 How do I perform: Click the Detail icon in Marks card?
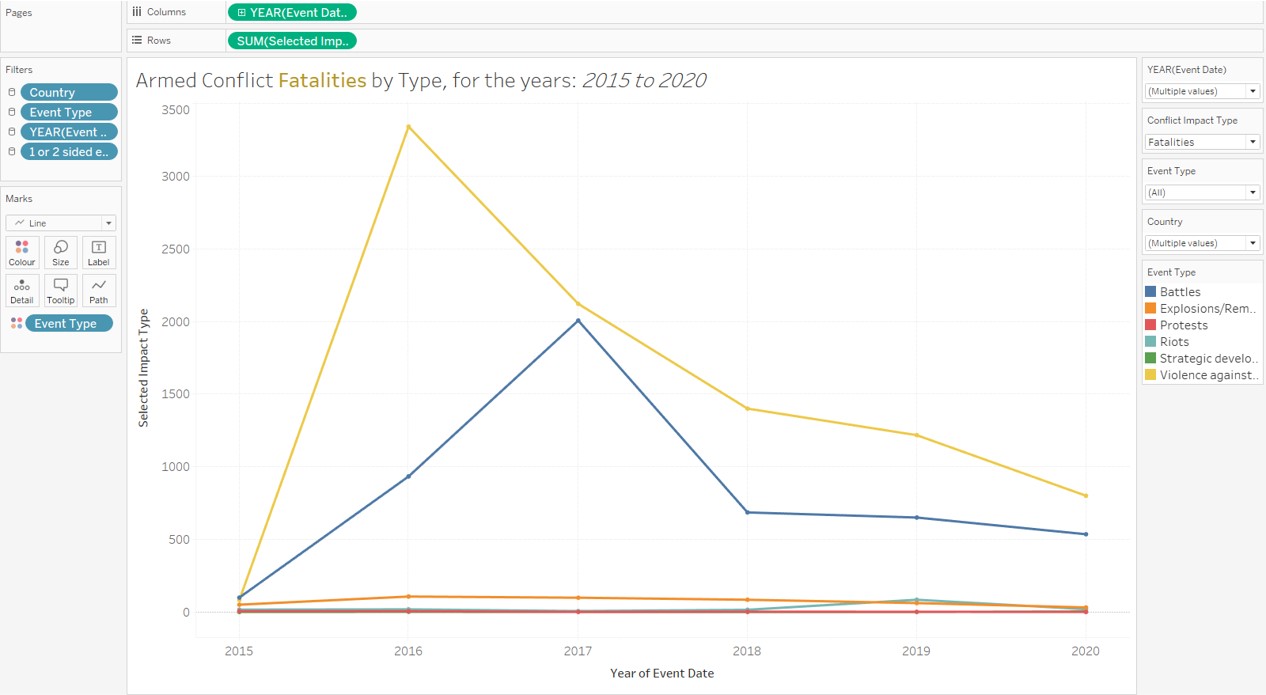(21, 290)
